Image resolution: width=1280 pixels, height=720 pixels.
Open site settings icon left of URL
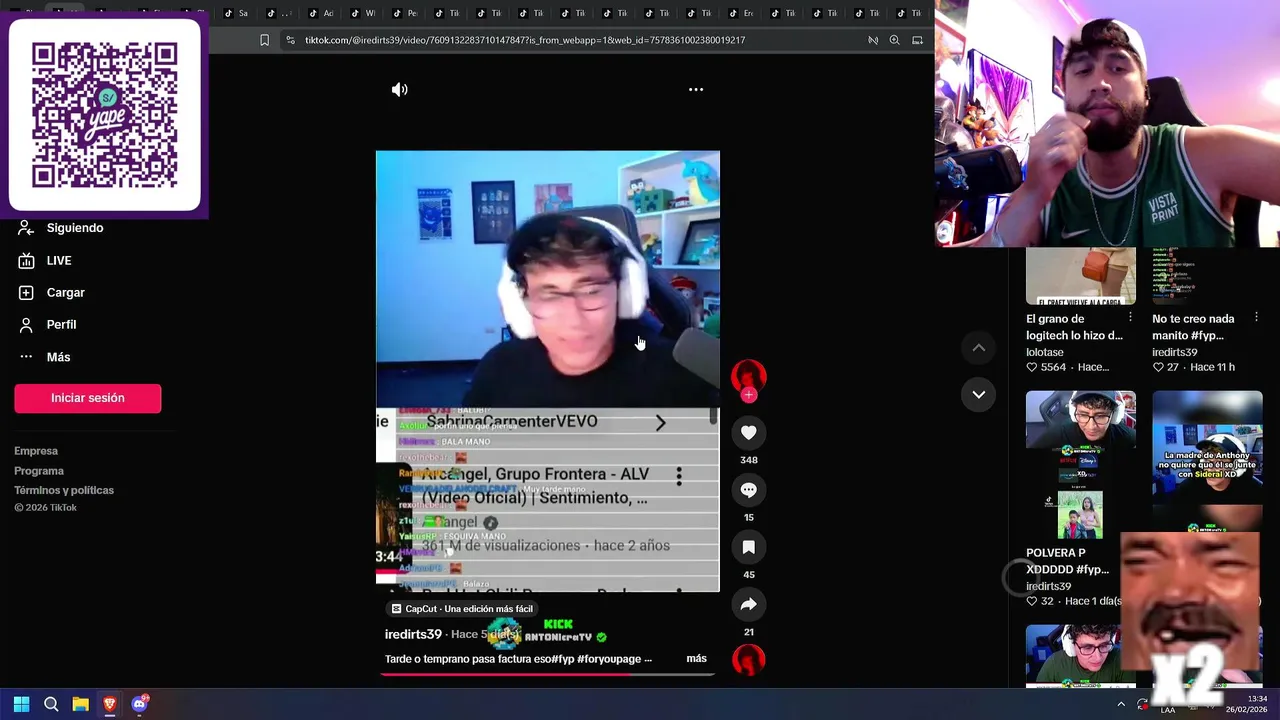pos(290,40)
